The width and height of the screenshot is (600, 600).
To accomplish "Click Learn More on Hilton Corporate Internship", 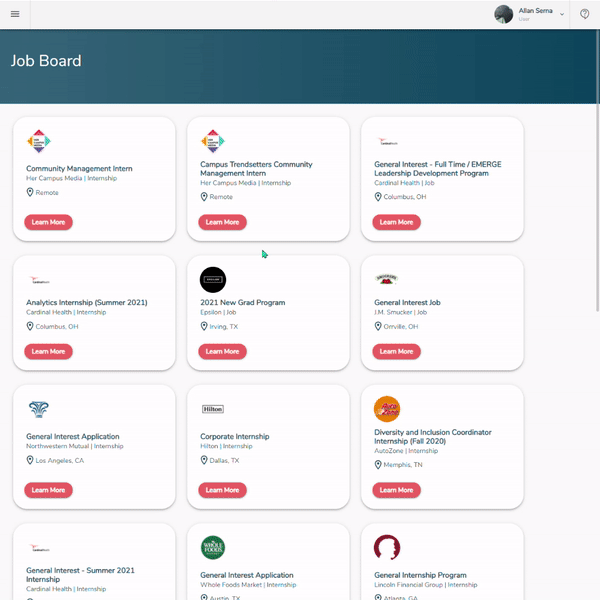I will pos(222,490).
